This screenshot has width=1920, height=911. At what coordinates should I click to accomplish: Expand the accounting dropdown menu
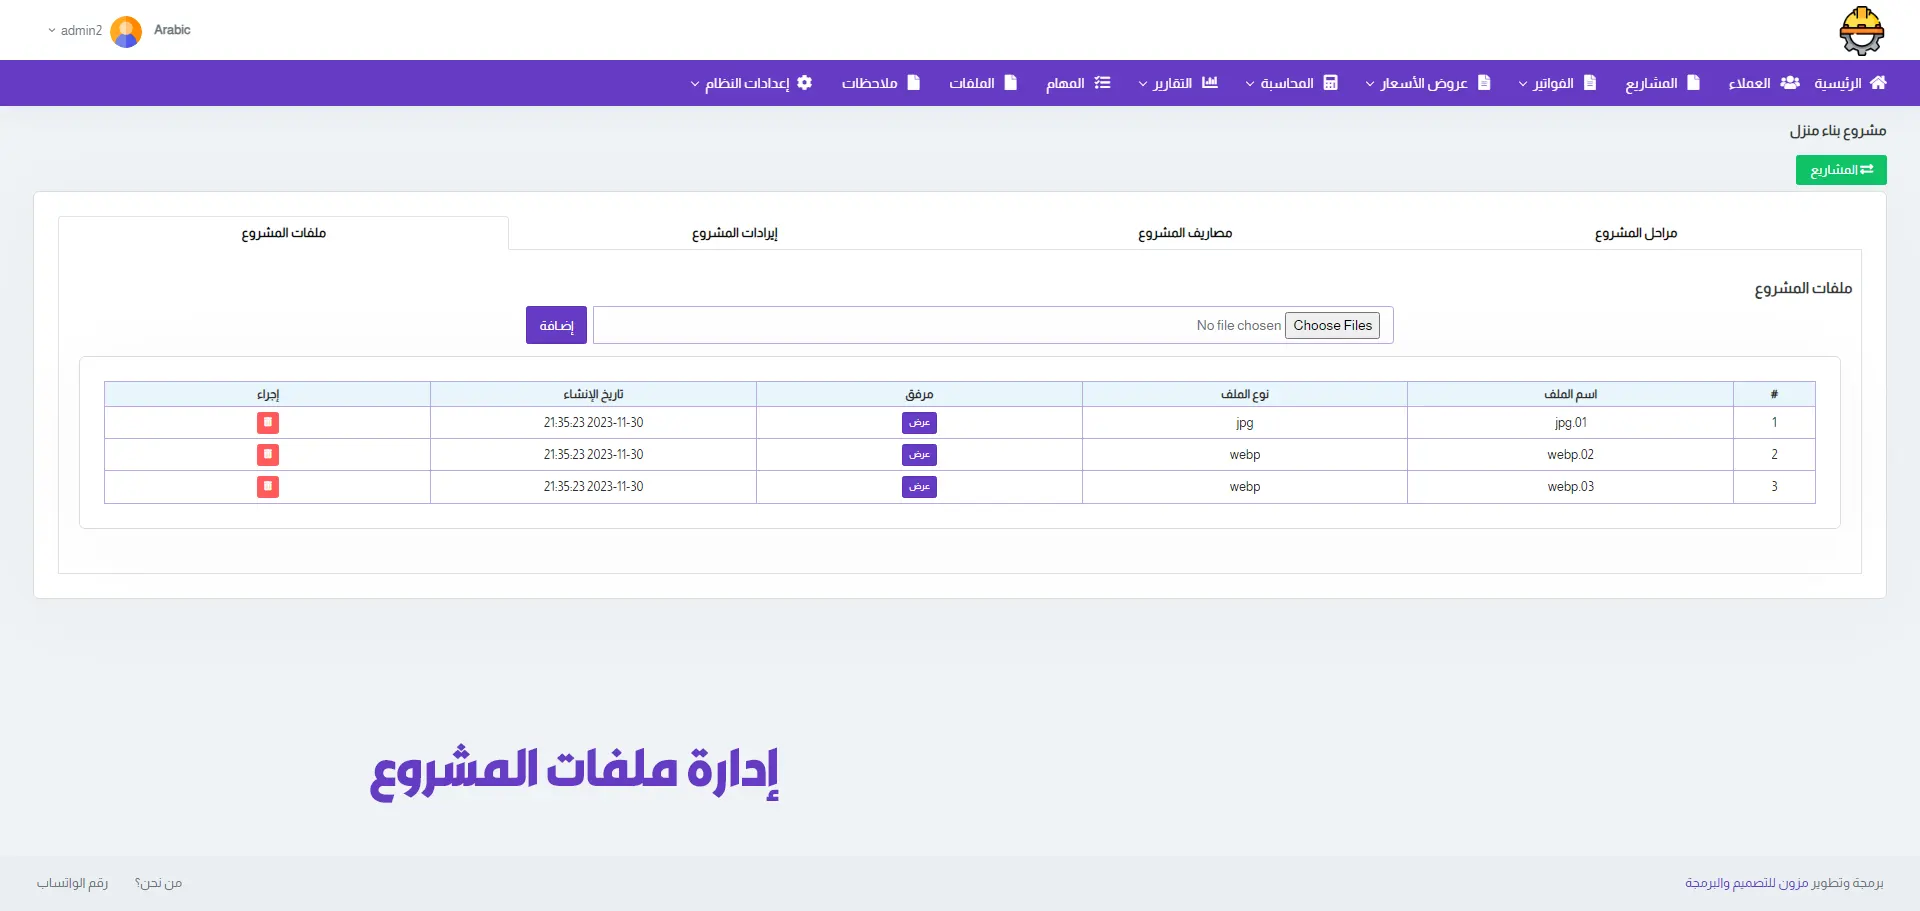point(1291,83)
